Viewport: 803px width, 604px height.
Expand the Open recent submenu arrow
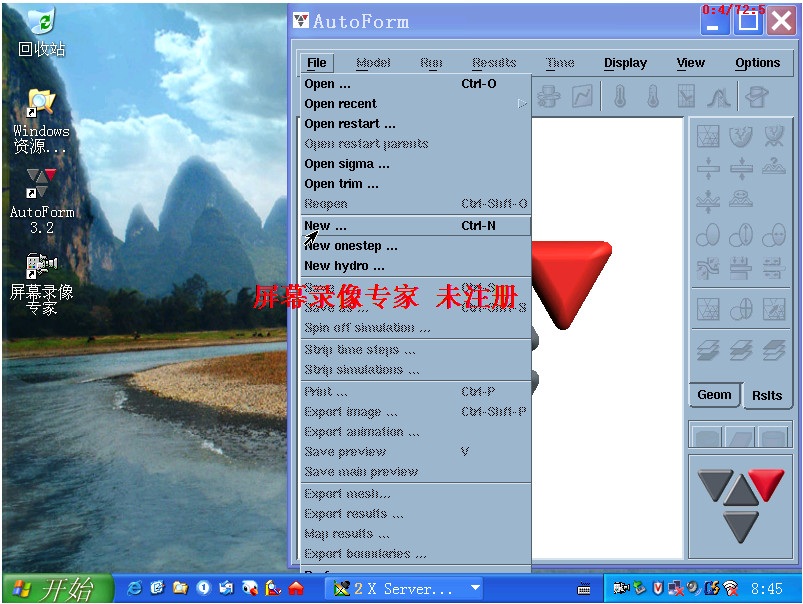521,104
